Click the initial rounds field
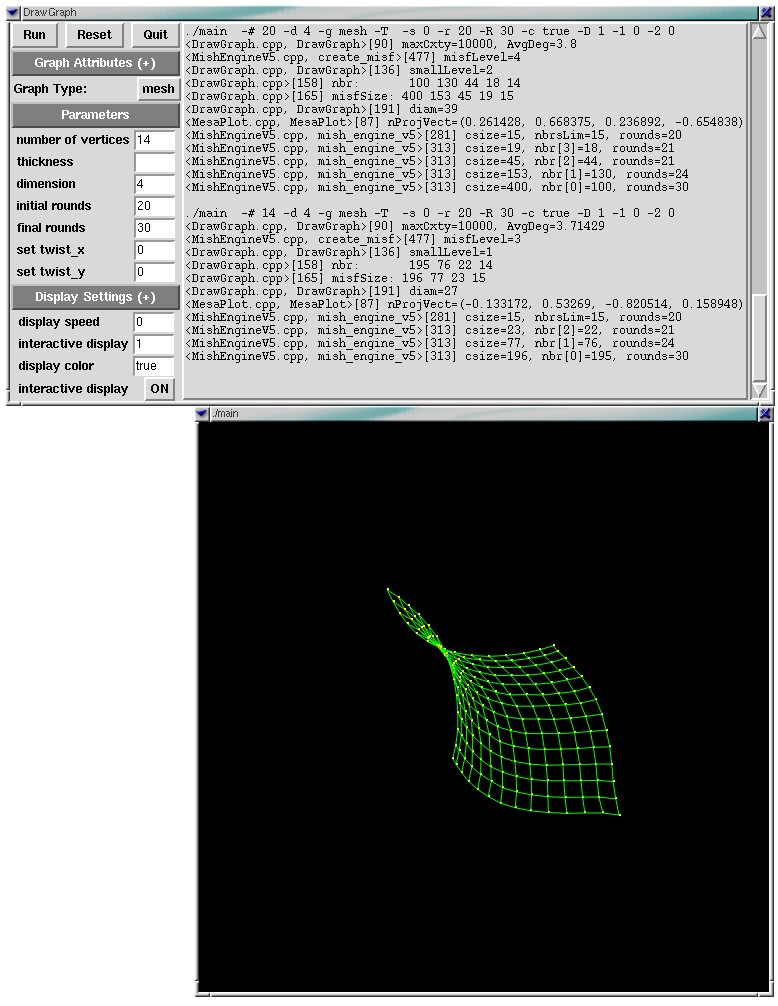This screenshot has width=778, height=1006. click(x=155, y=206)
